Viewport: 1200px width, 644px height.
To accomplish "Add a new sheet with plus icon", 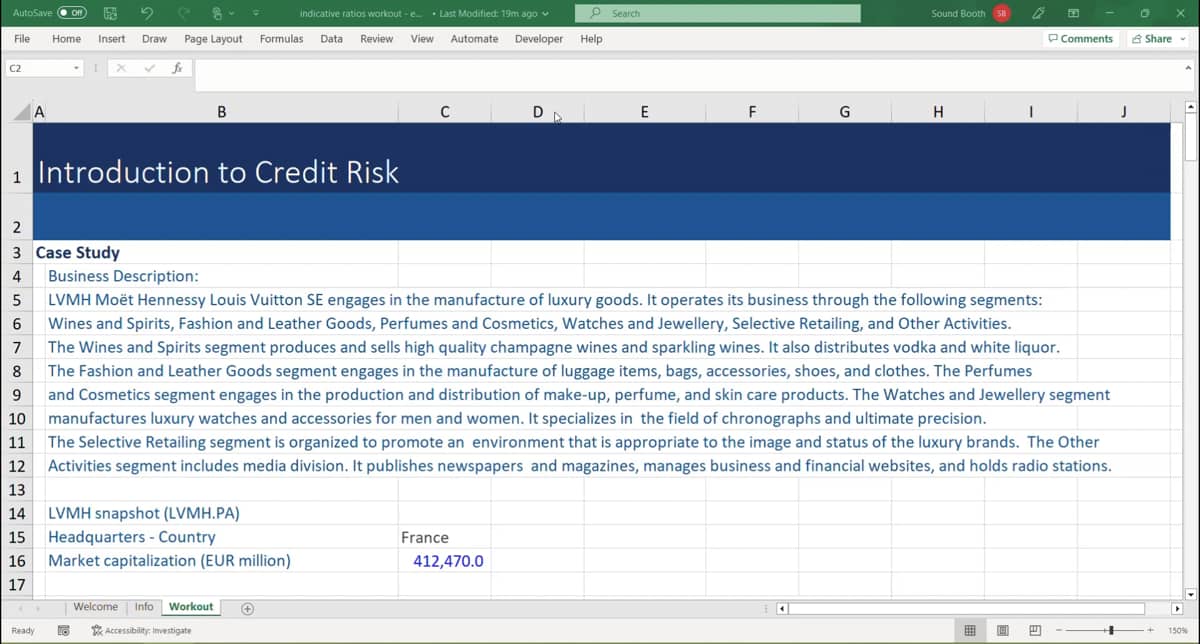I will [x=247, y=607].
